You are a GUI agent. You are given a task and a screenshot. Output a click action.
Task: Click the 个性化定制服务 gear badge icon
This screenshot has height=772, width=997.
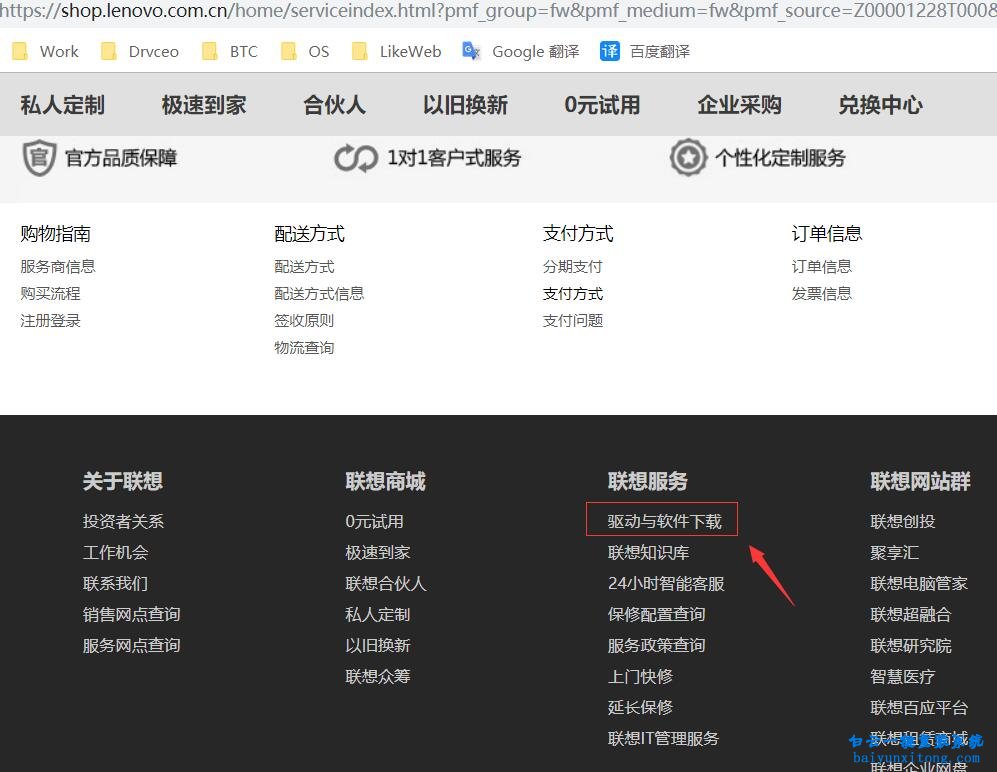[x=688, y=157]
